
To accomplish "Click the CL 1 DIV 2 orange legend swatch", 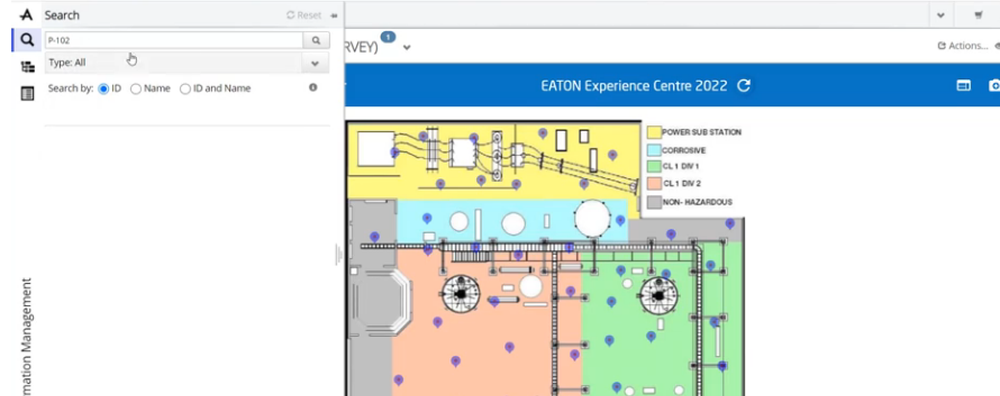I will click(x=654, y=184).
